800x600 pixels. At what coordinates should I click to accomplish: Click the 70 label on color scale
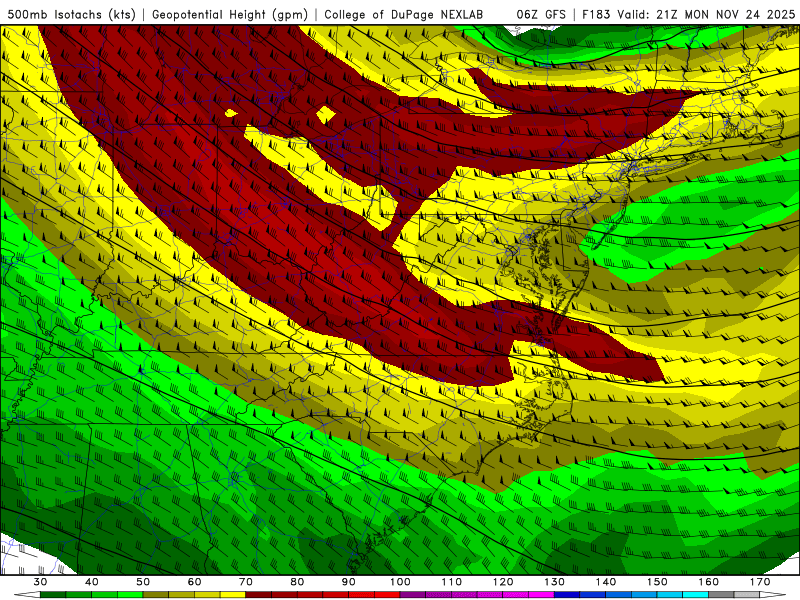tap(246, 582)
